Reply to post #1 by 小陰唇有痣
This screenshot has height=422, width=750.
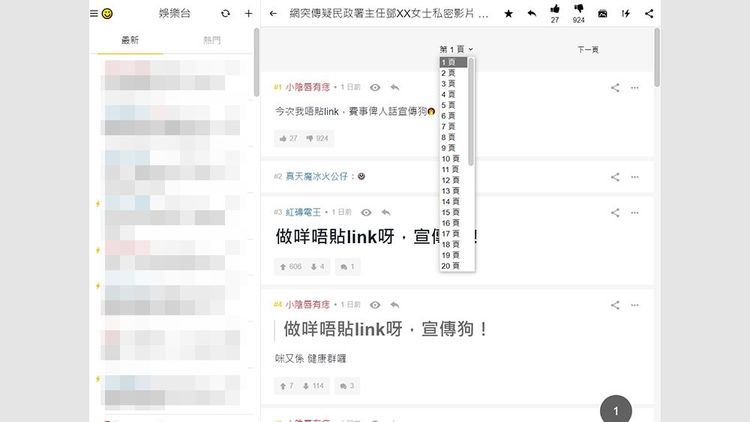click(395, 88)
